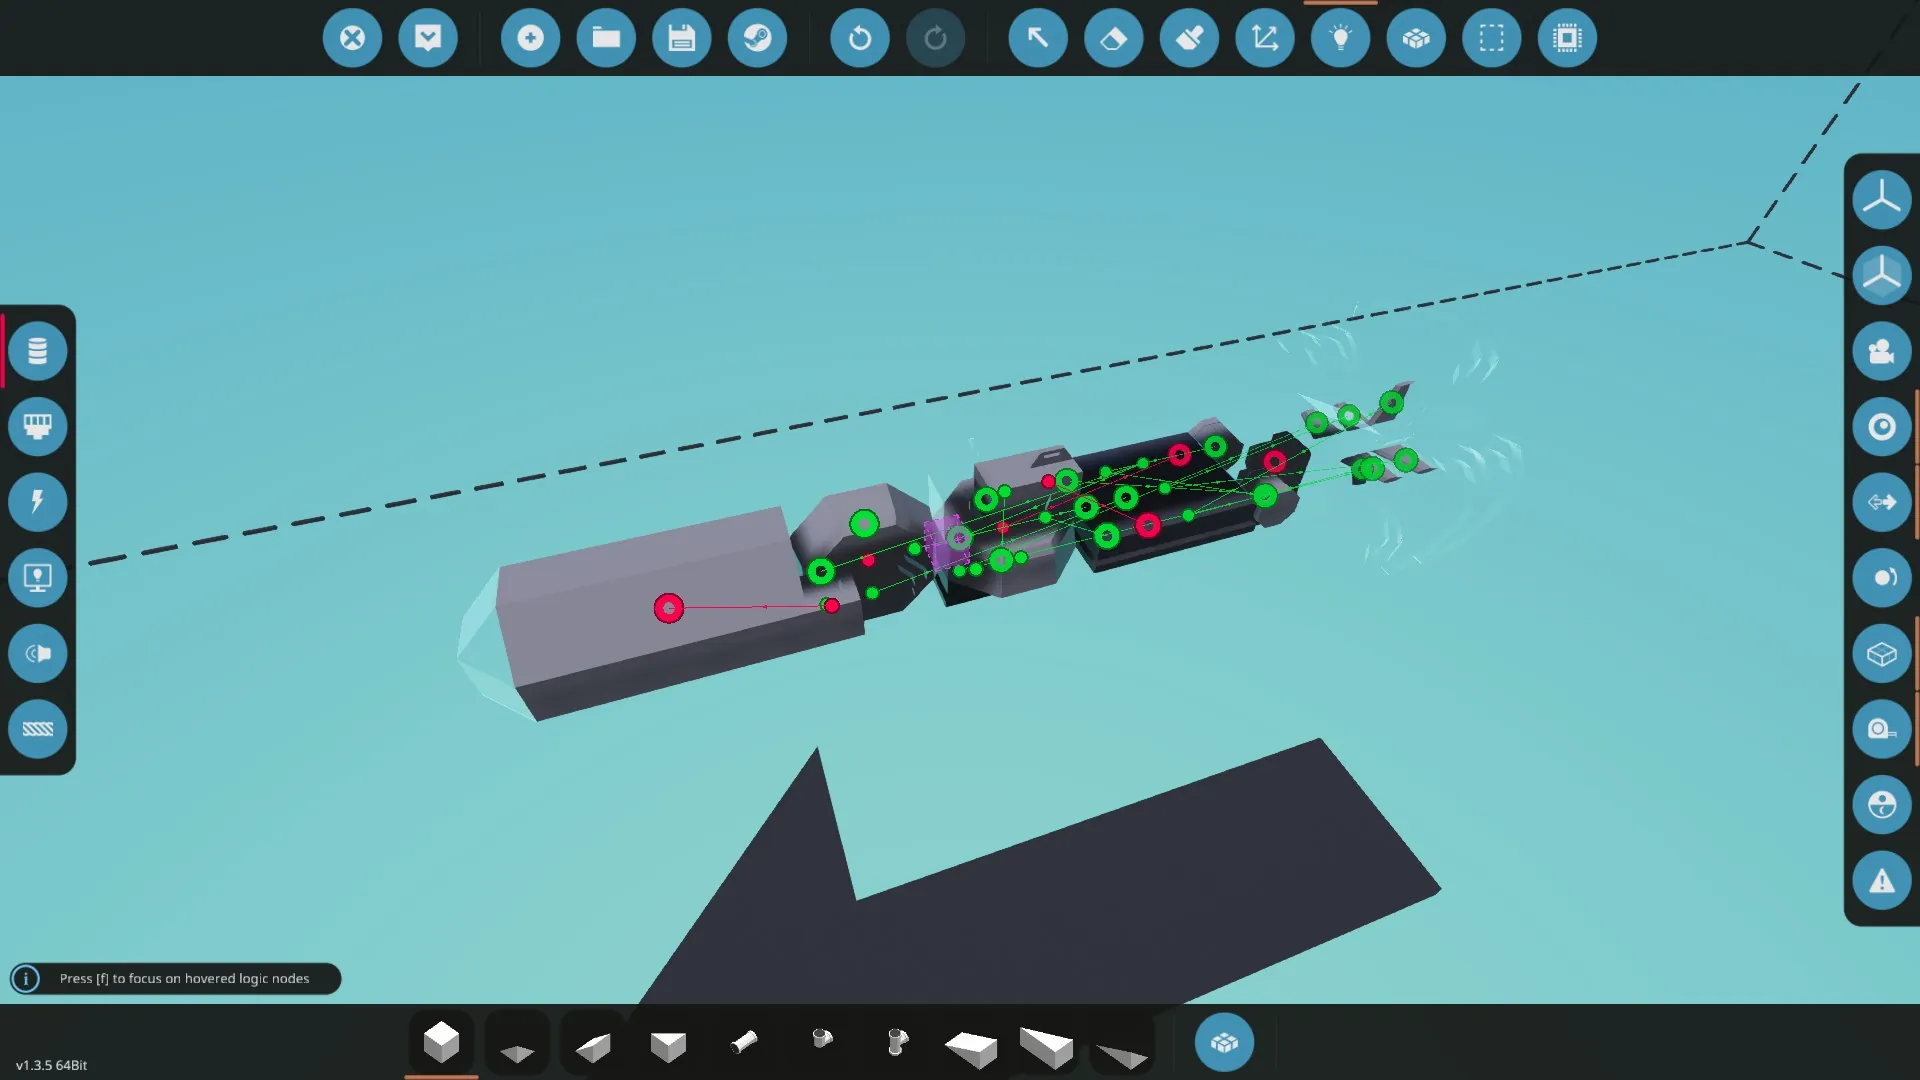This screenshot has height=1080, width=1920.
Task: Open the load vehicle folder icon
Action: pos(606,38)
